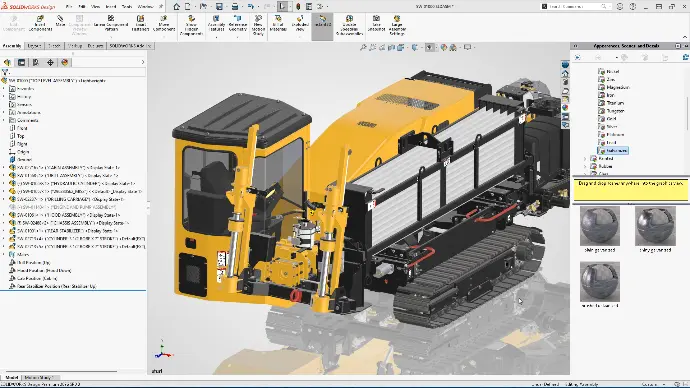Click Zoom to Fit magnifier icon

point(363,47)
